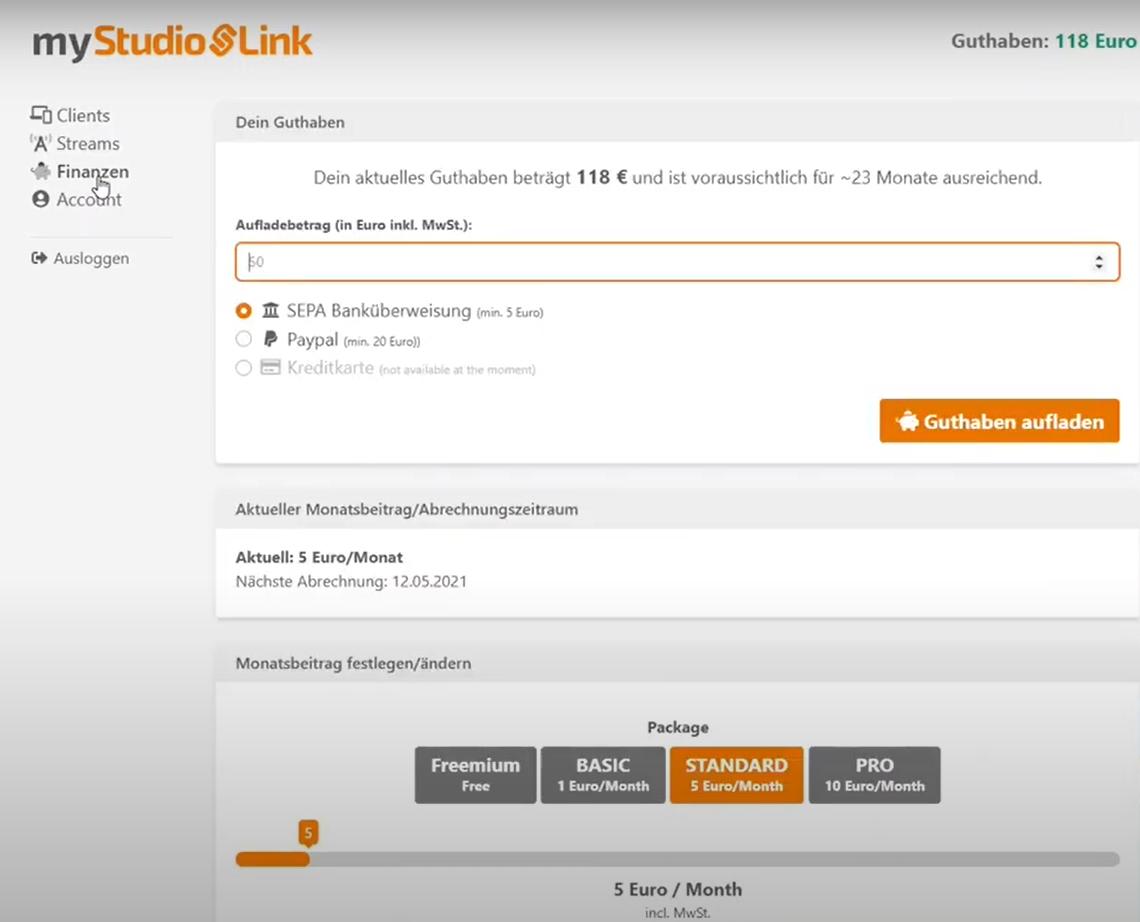Open the Account menu item
Viewport: 1140px width, 922px height.
(89, 199)
